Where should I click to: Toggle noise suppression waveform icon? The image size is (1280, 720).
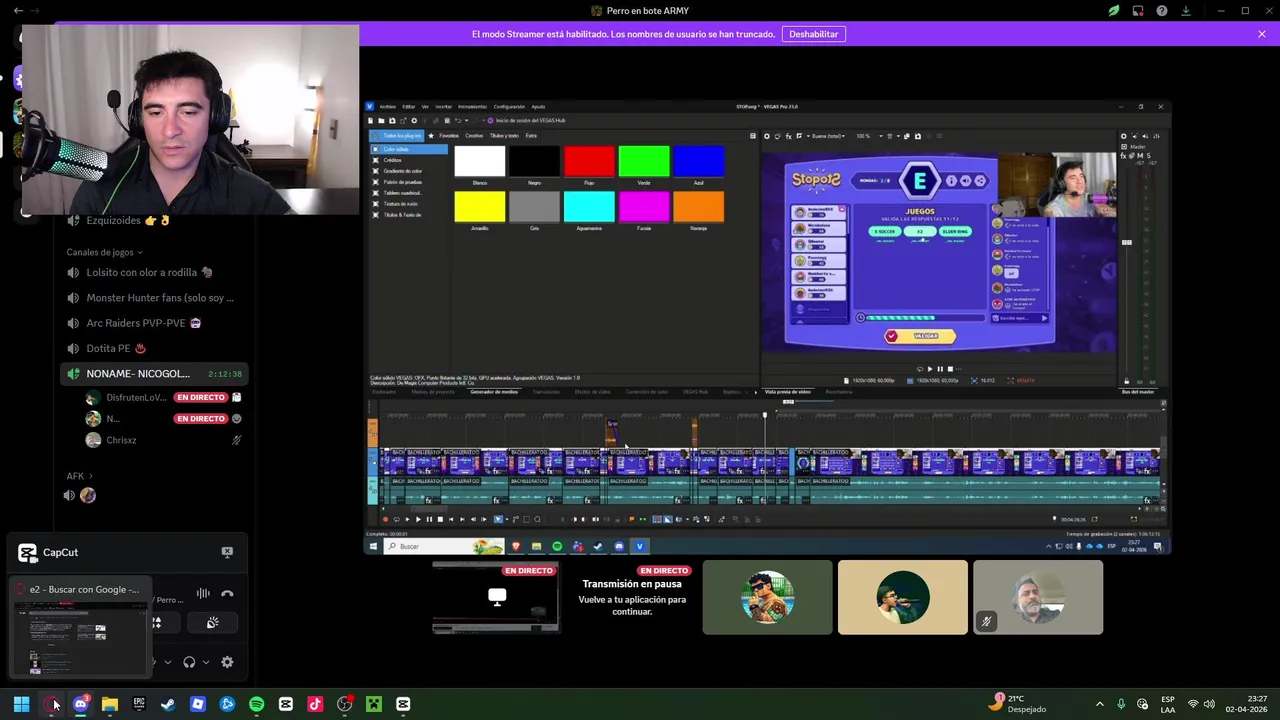[203, 594]
